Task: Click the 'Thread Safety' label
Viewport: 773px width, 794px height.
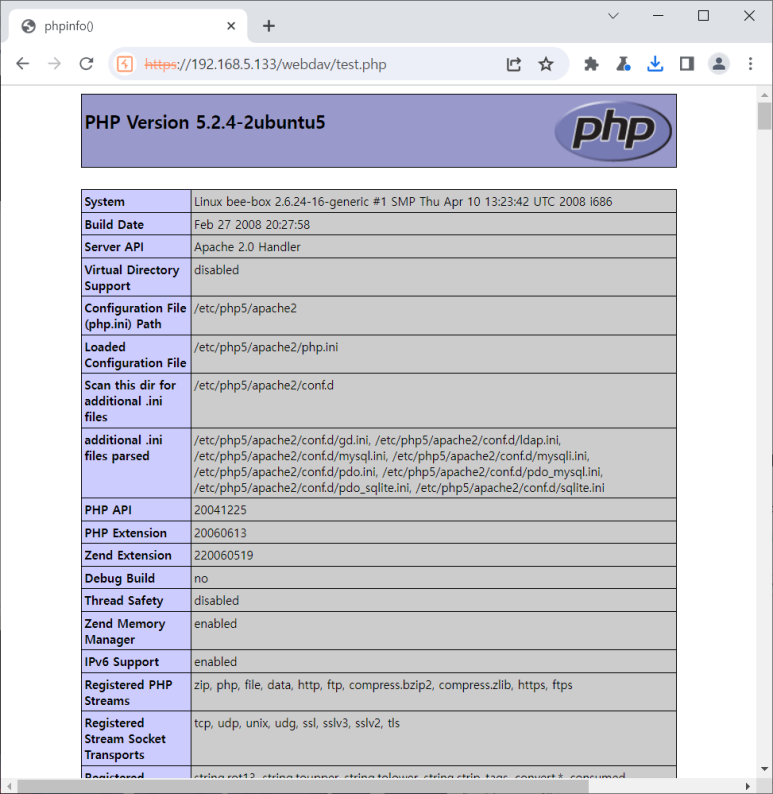Action: (124, 601)
